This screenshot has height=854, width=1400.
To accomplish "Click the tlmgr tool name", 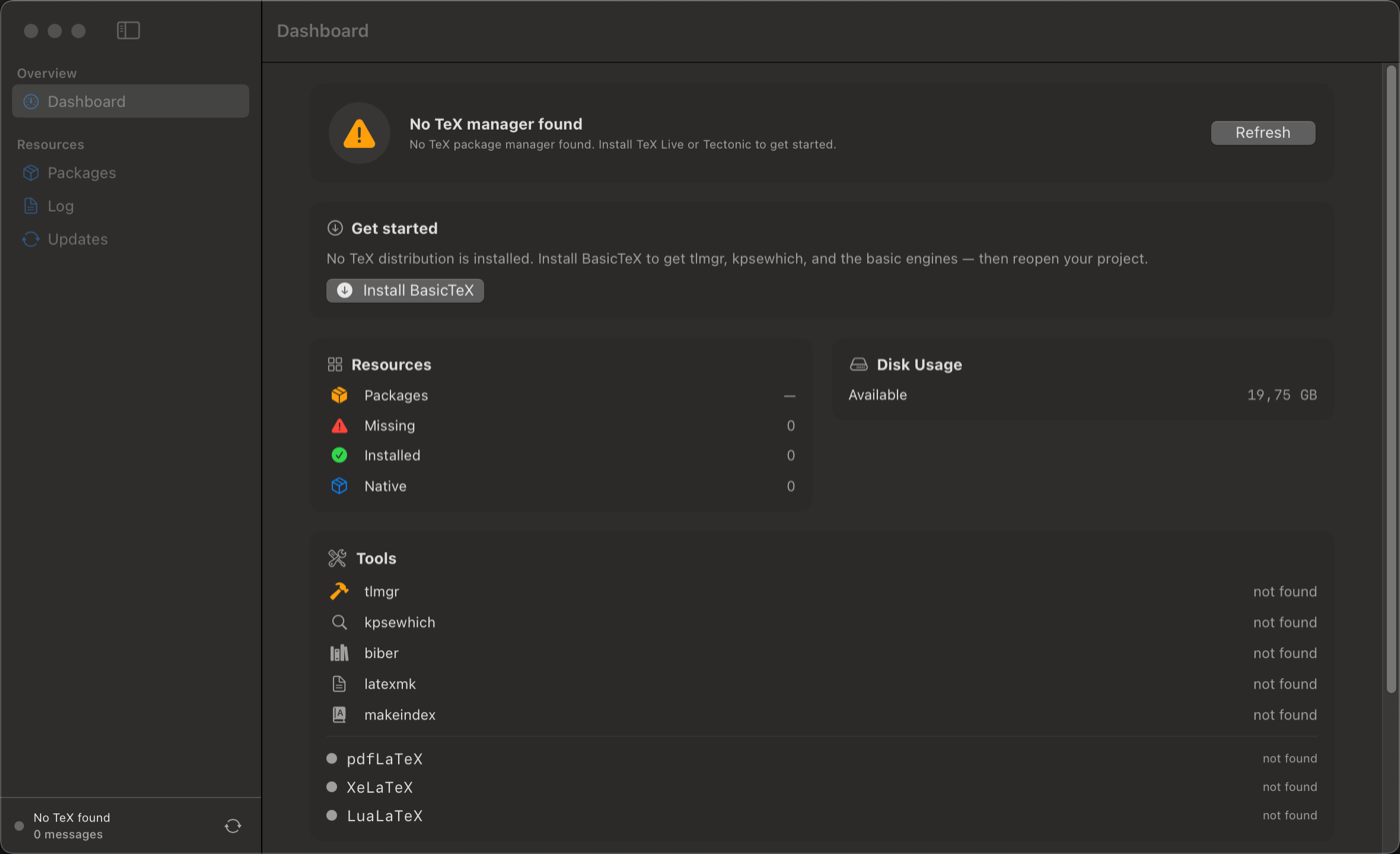I will pyautogui.click(x=382, y=591).
